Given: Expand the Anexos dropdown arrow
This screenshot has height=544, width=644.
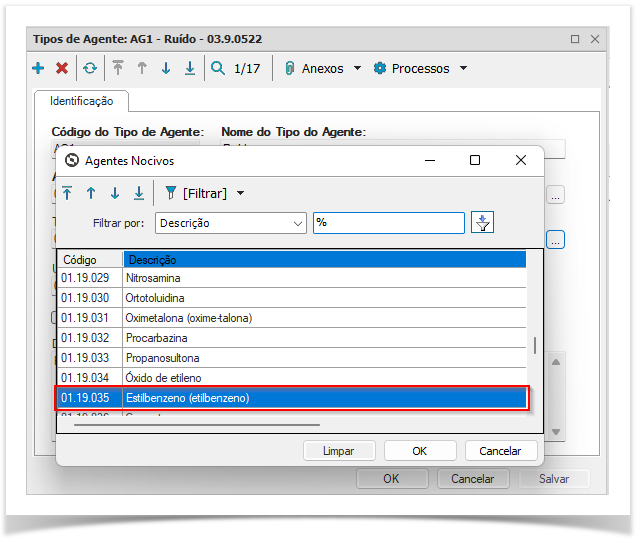Looking at the screenshot, I should click(x=357, y=68).
